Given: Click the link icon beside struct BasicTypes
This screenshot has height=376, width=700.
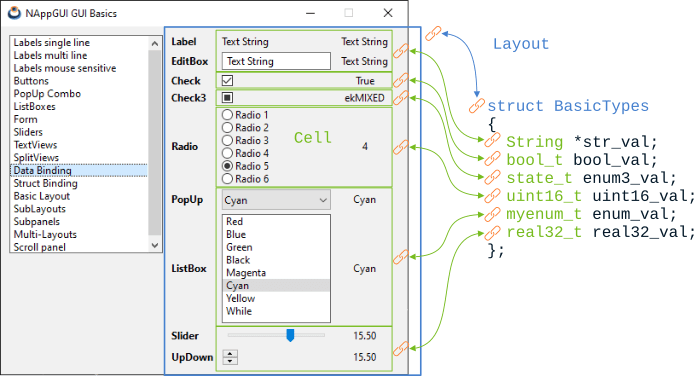Looking at the screenshot, I should pyautogui.click(x=476, y=106).
